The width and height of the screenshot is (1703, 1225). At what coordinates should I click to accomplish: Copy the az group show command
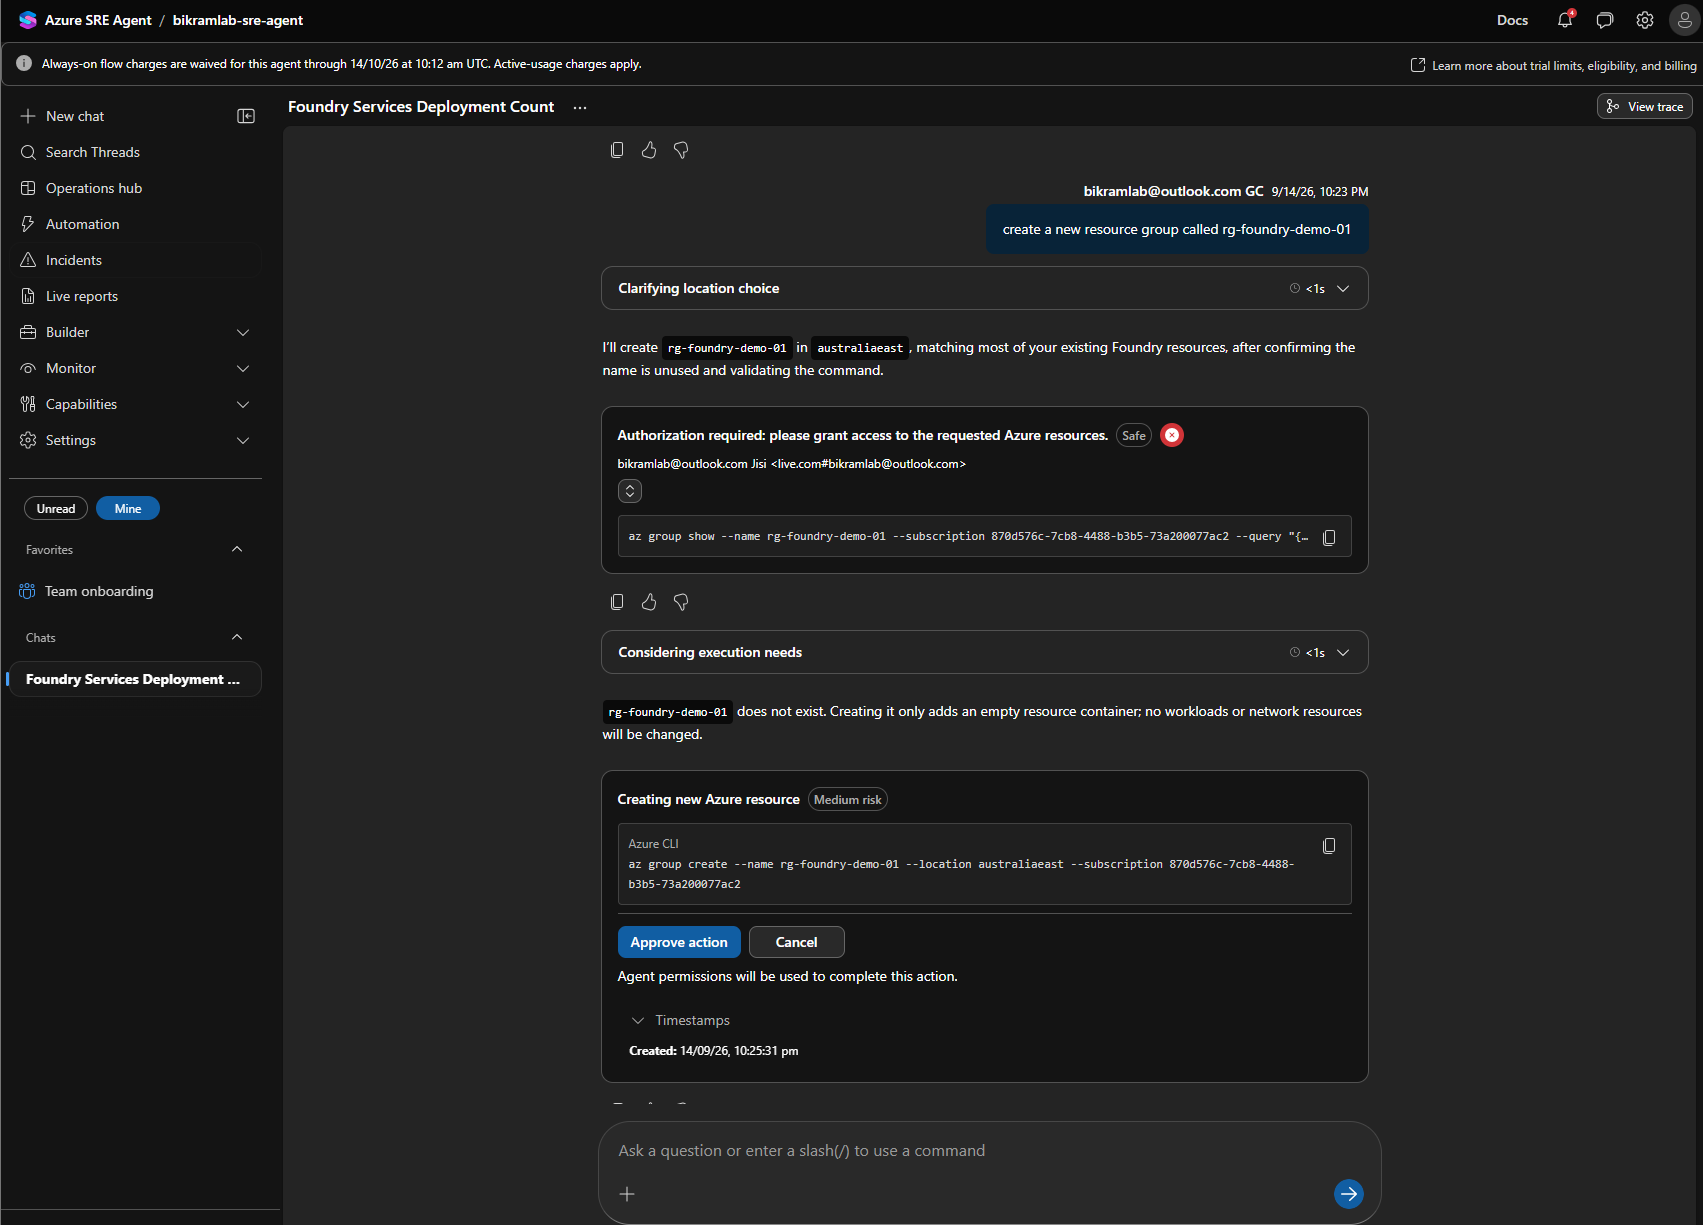coord(1329,538)
